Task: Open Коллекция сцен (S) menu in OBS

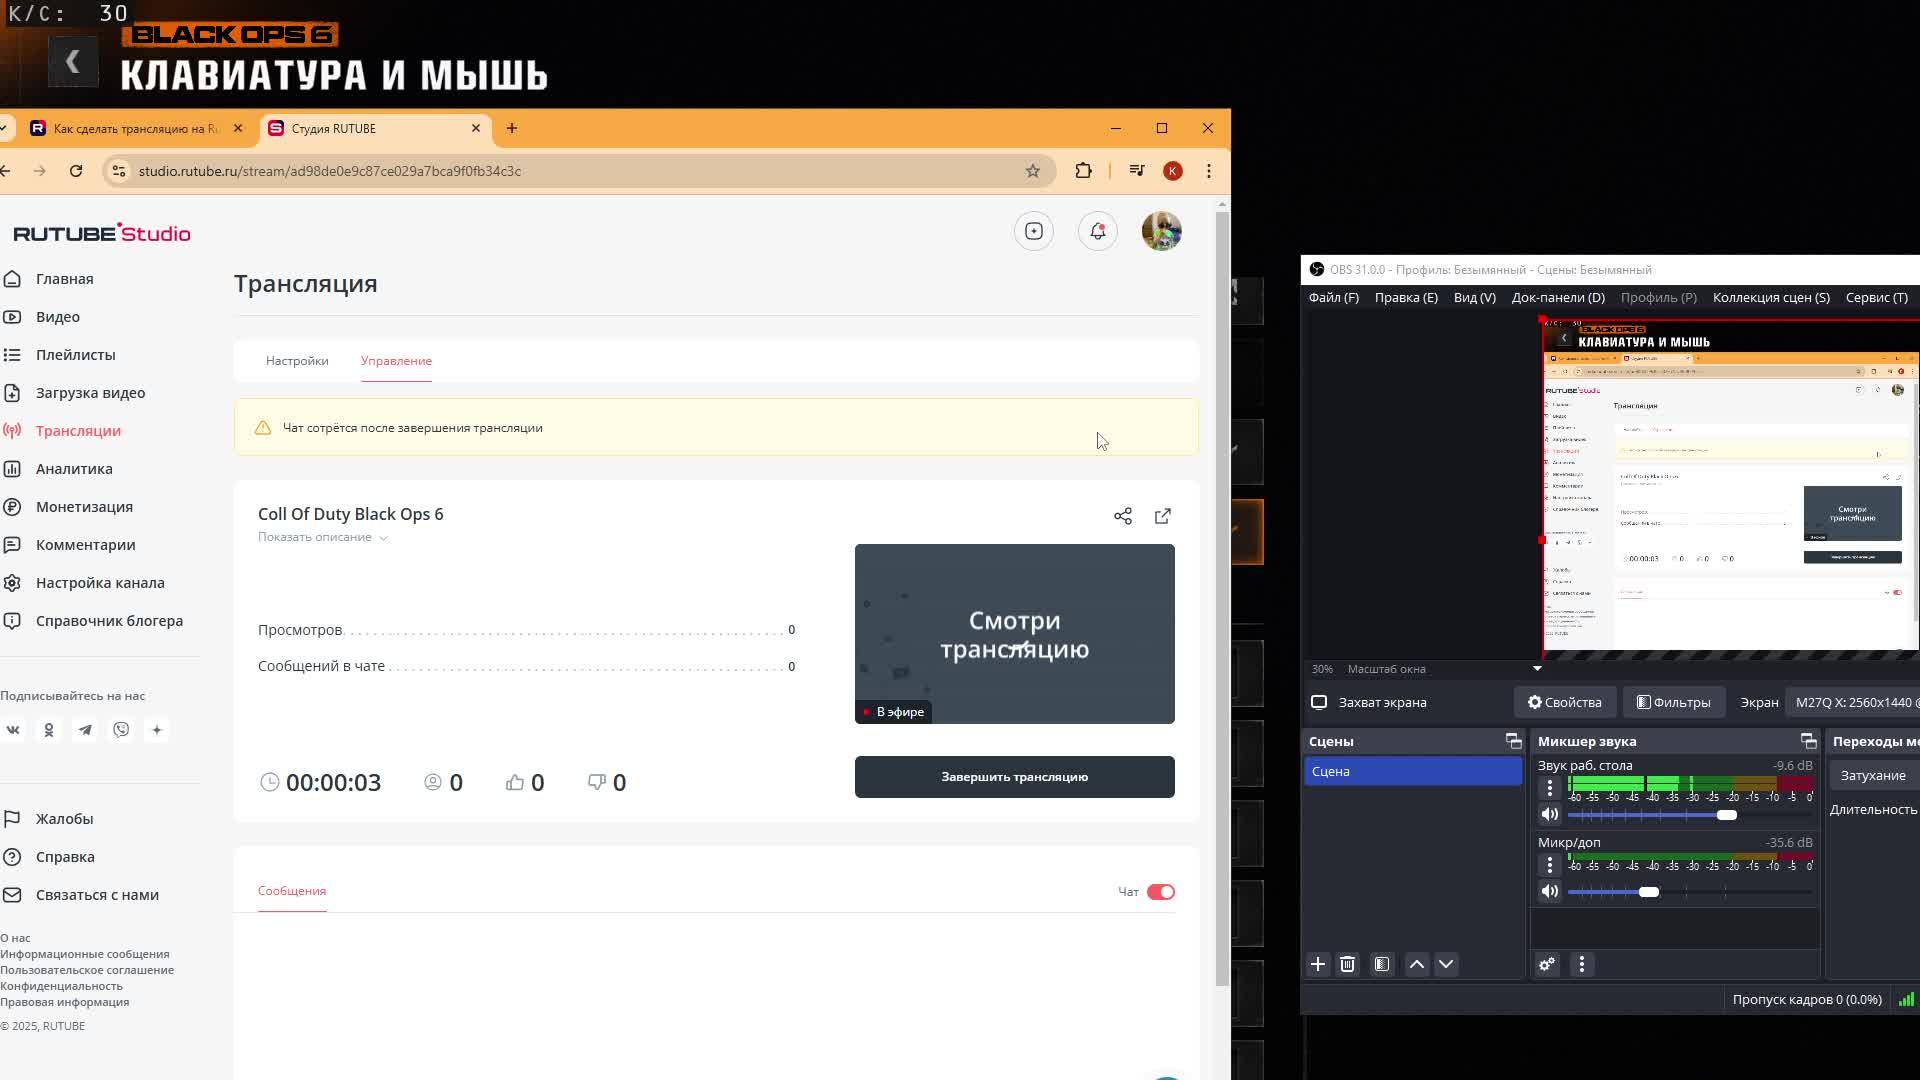Action: [x=1771, y=297]
